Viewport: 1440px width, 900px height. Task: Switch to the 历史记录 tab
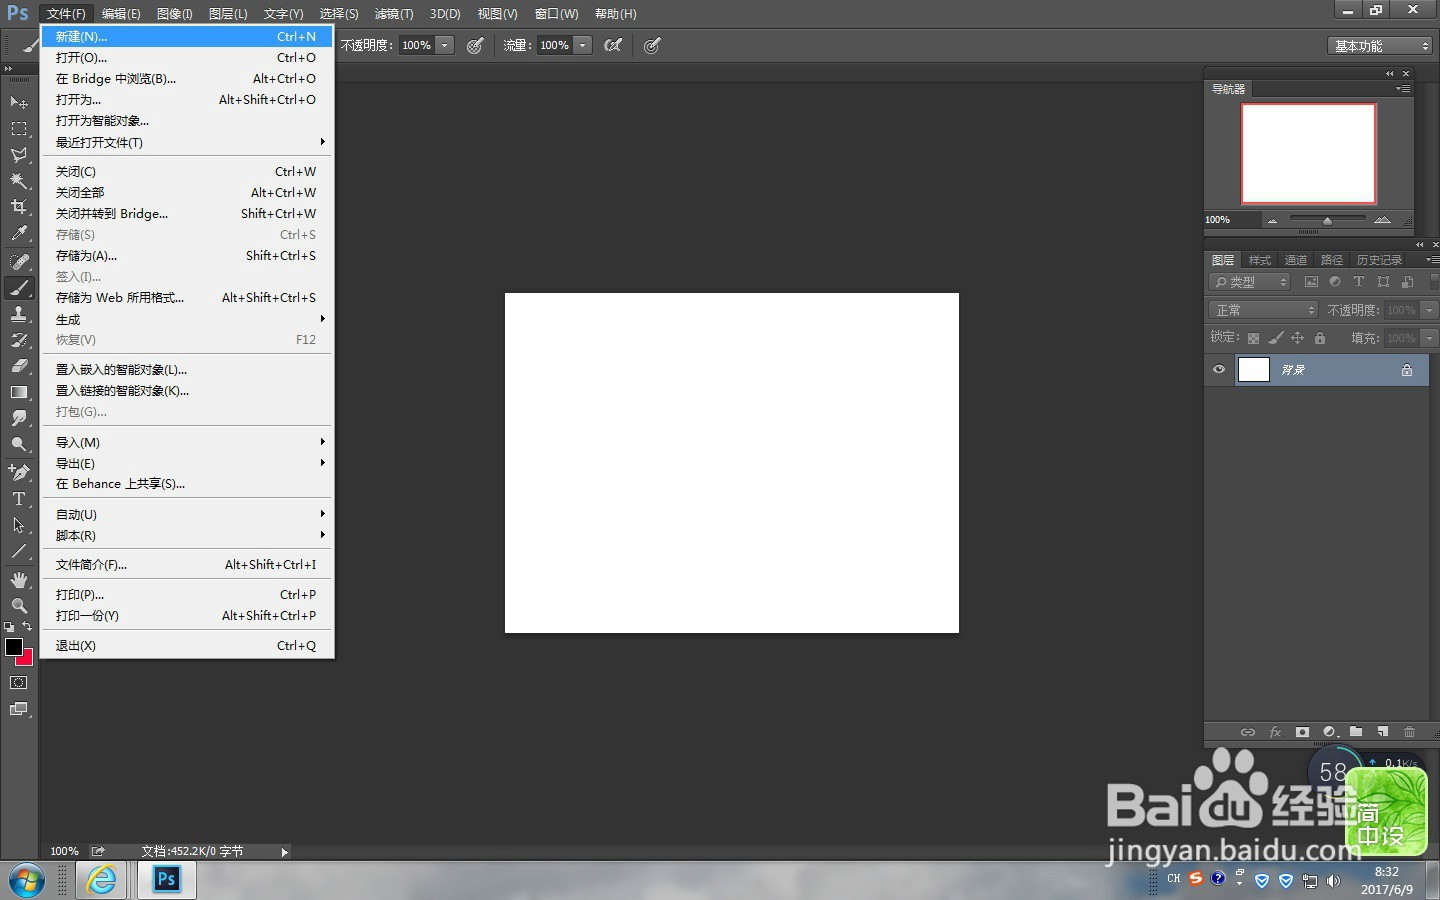(x=1380, y=260)
